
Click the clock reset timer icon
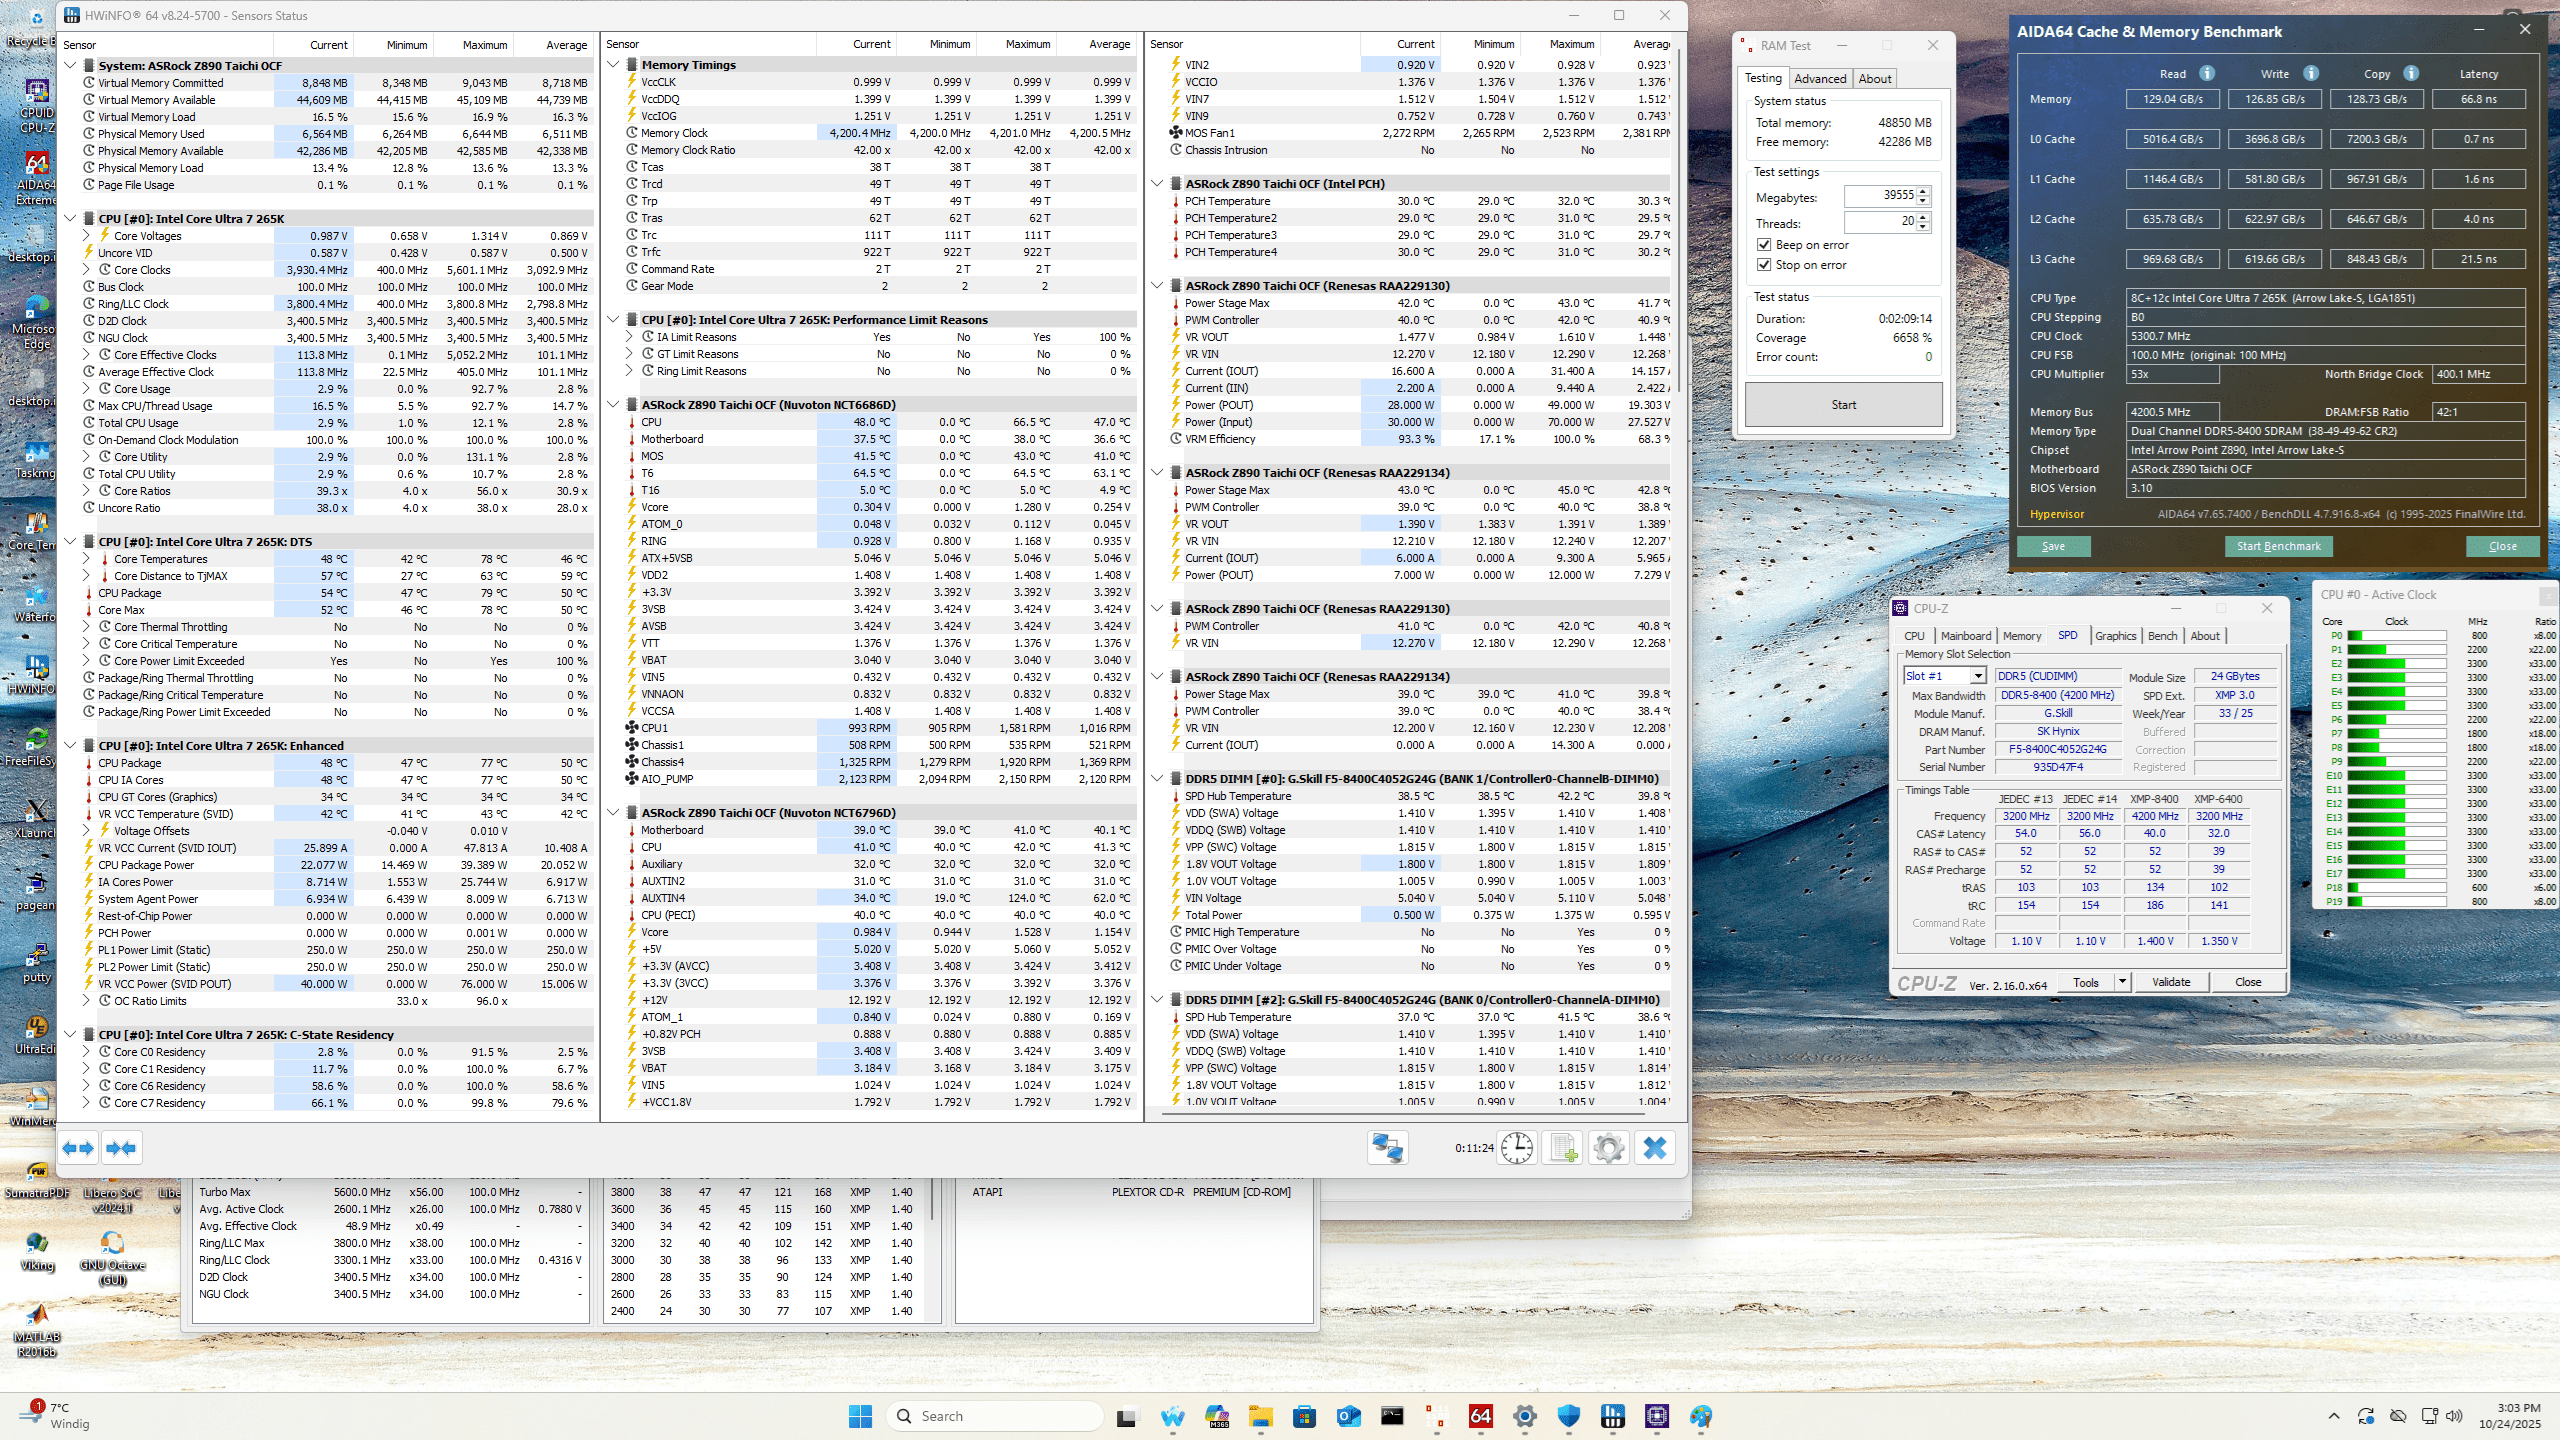[1517, 1148]
